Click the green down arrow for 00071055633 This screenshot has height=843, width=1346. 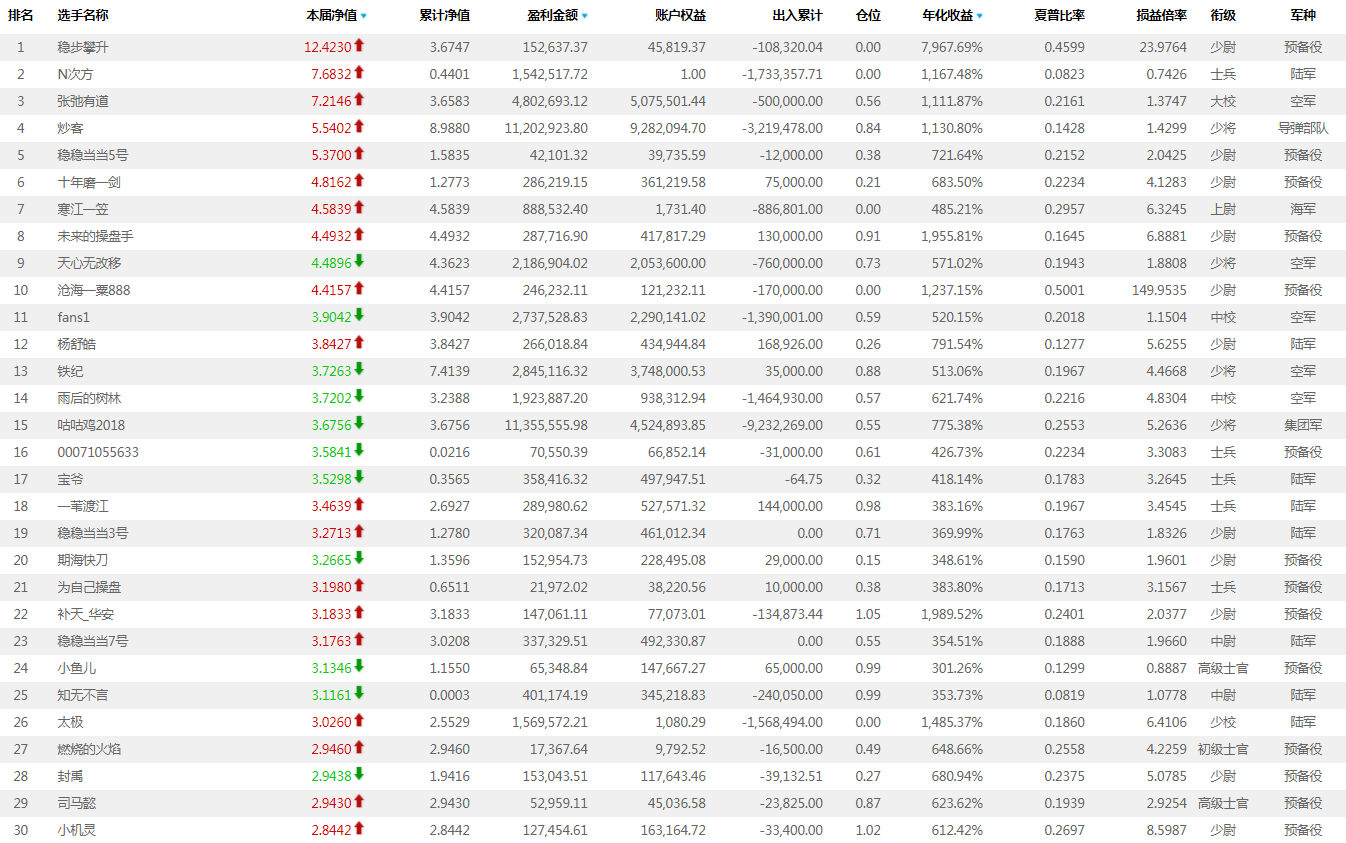tap(359, 451)
